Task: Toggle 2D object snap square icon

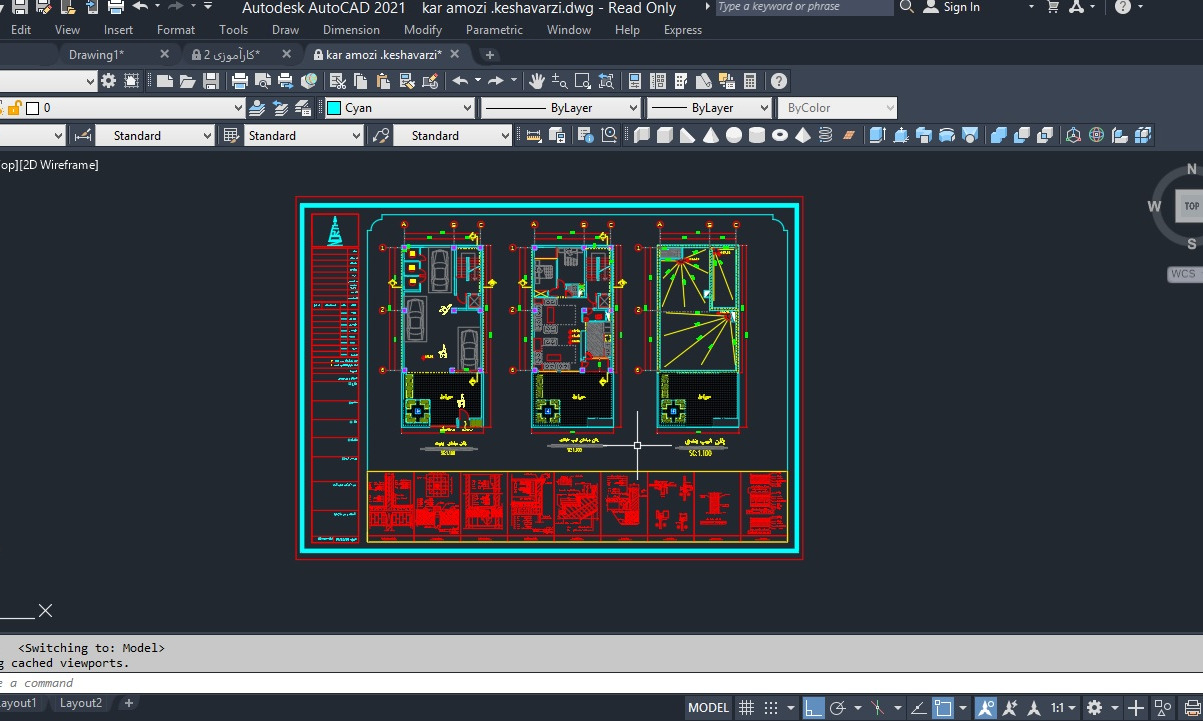Action: point(944,708)
